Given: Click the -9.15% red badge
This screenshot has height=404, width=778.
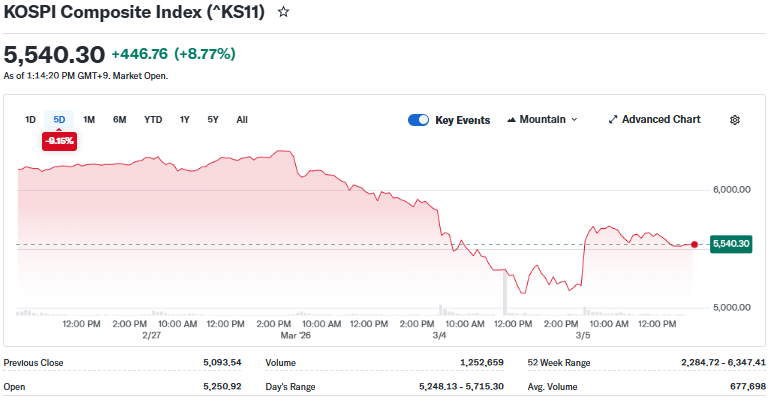Looking at the screenshot, I should (x=60, y=141).
